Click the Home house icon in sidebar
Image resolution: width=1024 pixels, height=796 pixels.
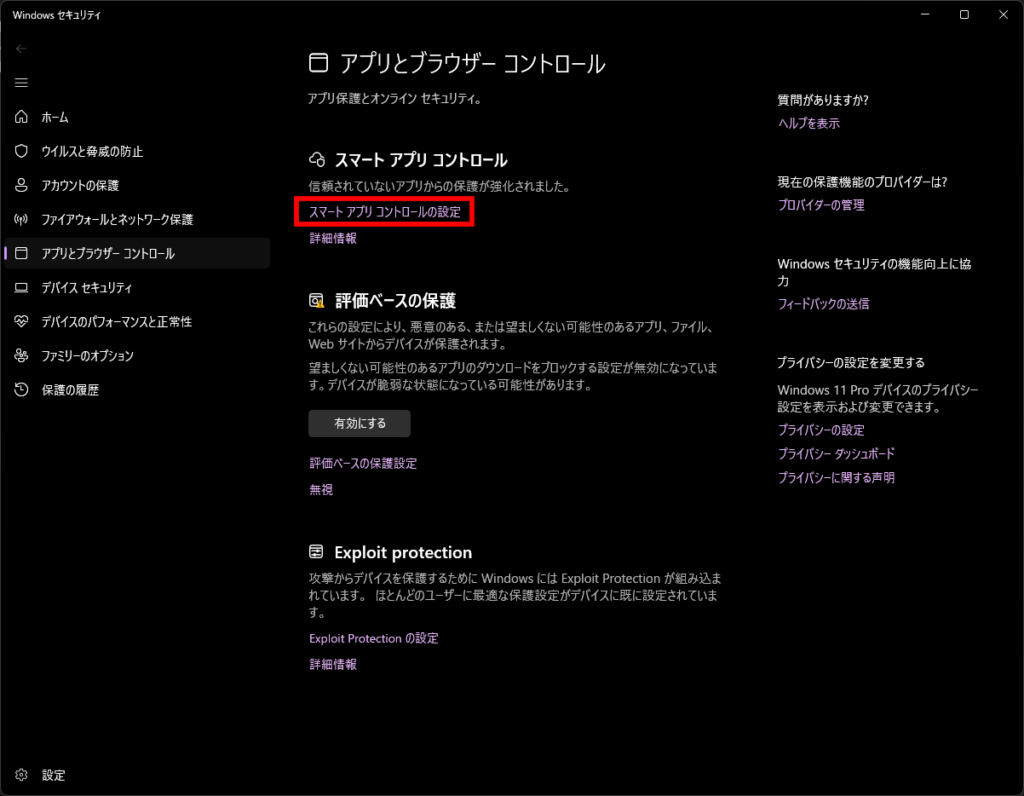point(22,117)
